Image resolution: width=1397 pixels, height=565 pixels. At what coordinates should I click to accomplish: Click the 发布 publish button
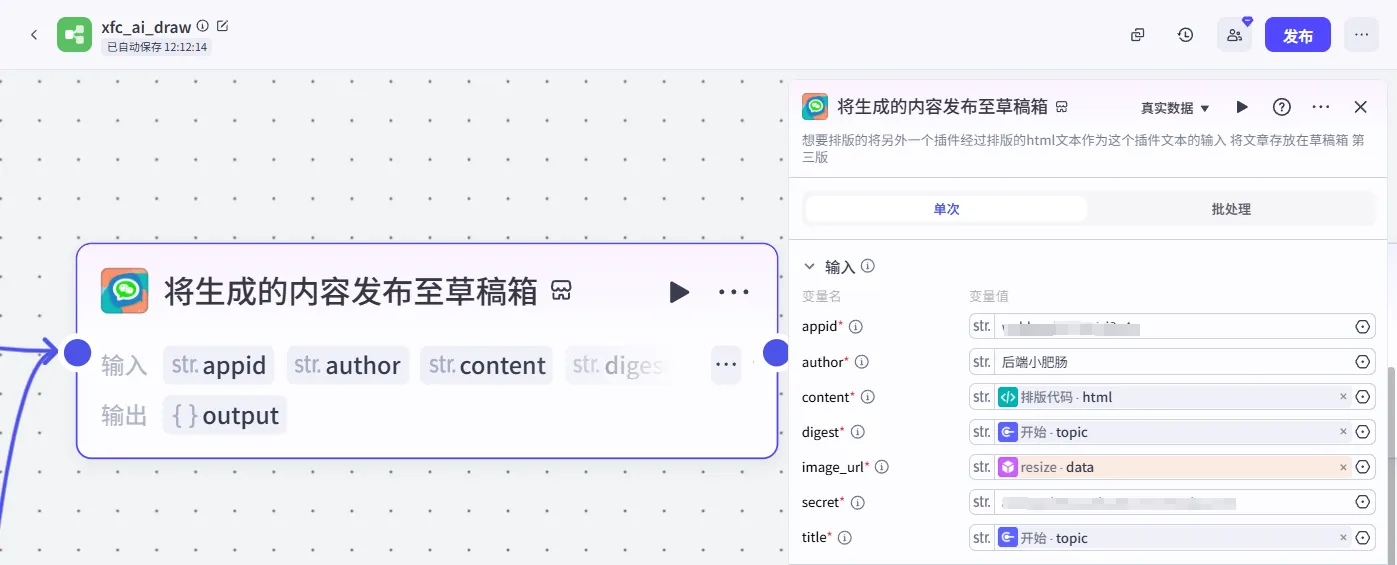1298,35
